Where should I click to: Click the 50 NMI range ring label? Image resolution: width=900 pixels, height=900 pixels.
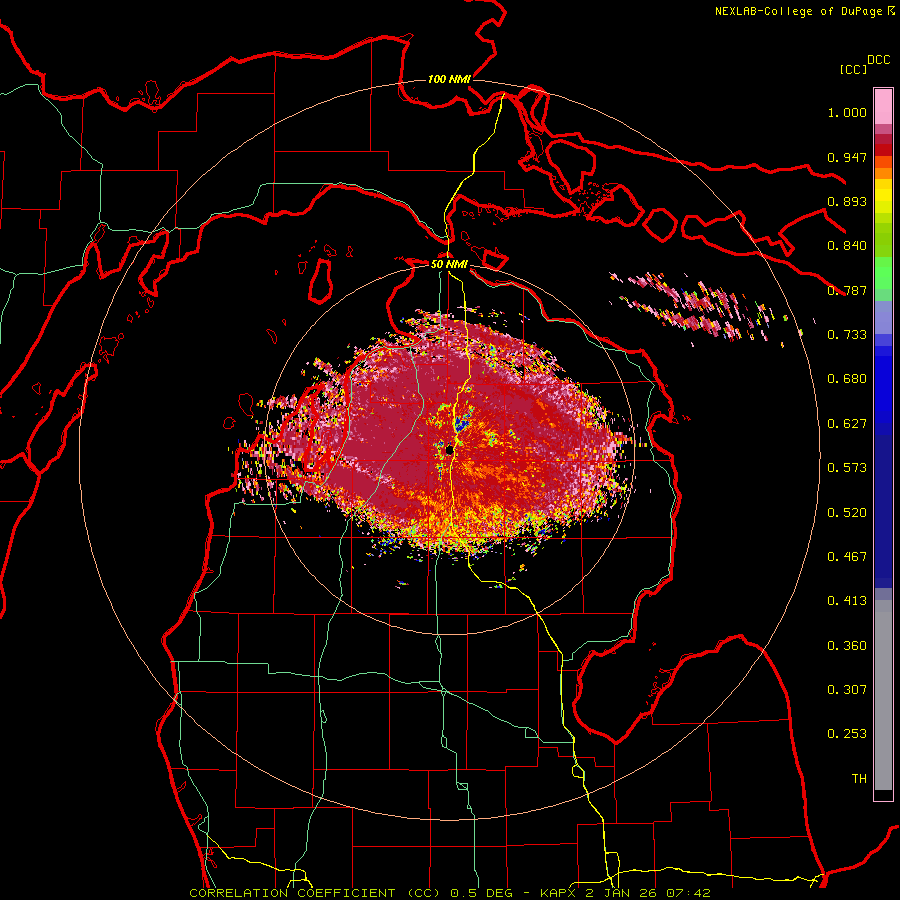click(449, 265)
